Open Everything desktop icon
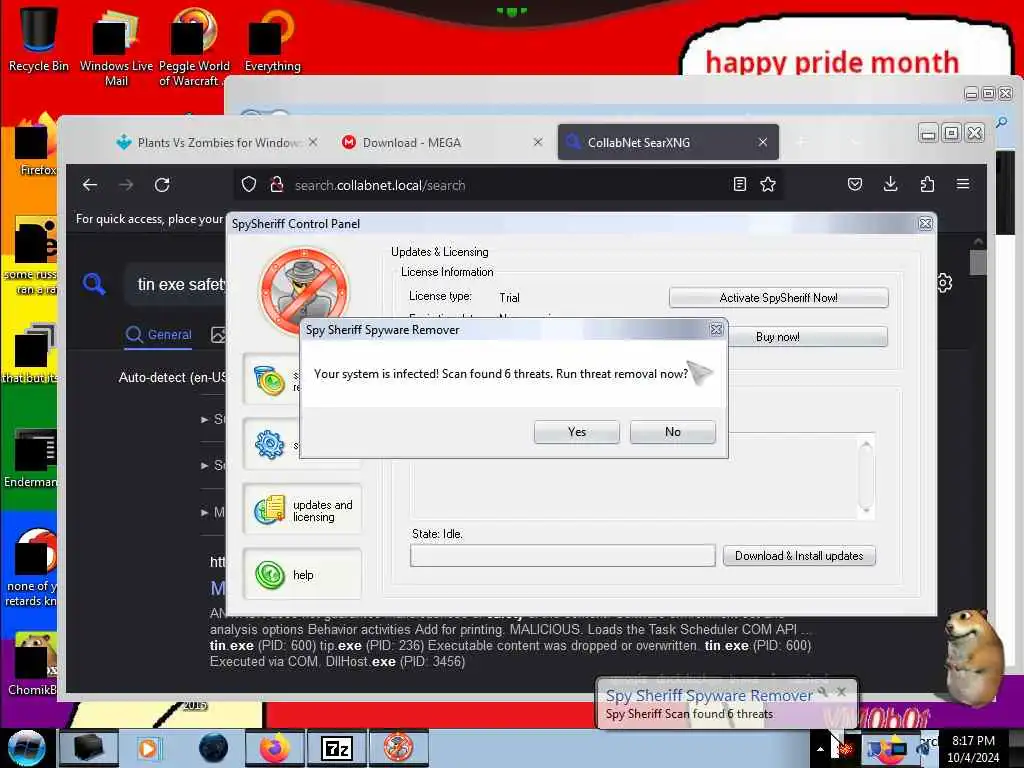Screen dimensions: 1024x768 tap(272, 40)
